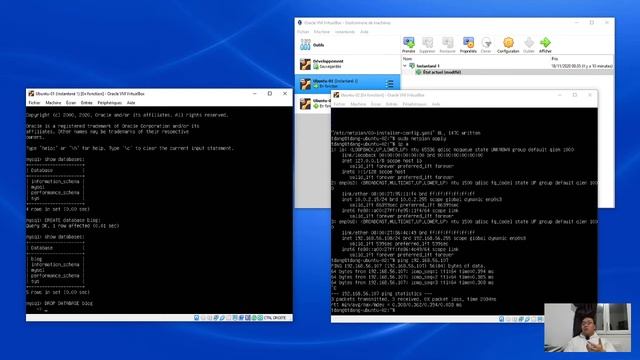Open Écran menu in Ubuntu-02 window
The width and height of the screenshot is (640, 360).
coord(376,104)
